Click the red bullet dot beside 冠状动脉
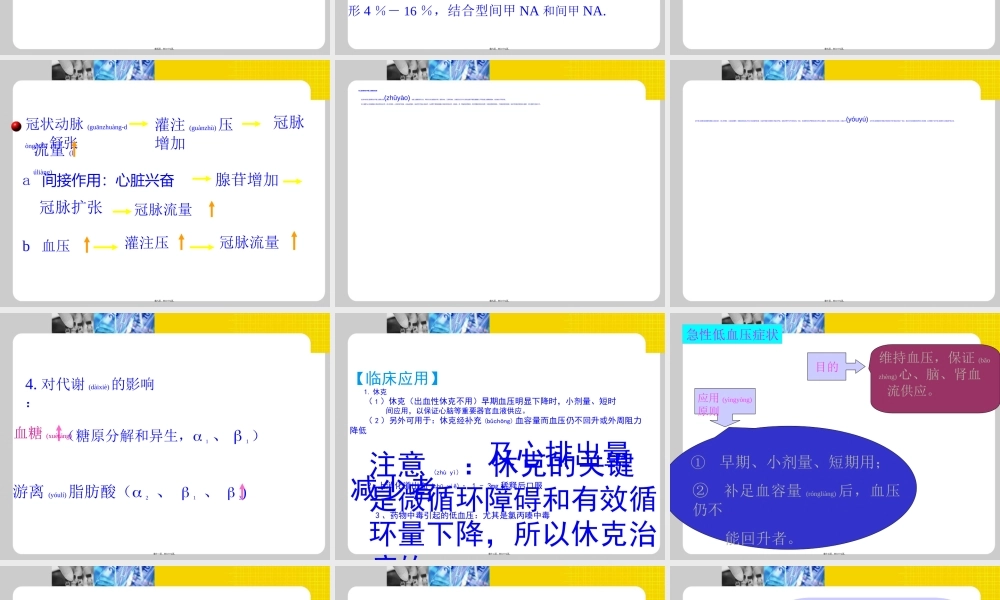1000x600 pixels. (16, 126)
